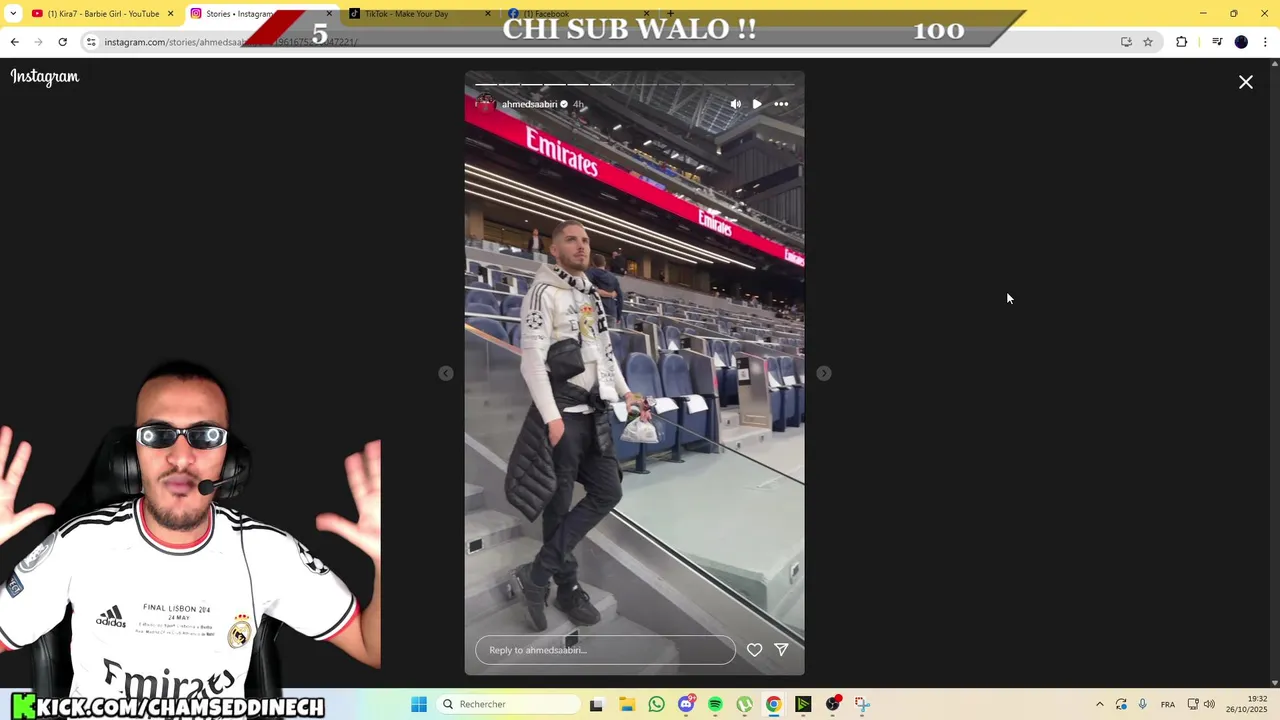Open Google Chrome taskbar icon
Image resolution: width=1280 pixels, height=720 pixels.
[x=774, y=704]
